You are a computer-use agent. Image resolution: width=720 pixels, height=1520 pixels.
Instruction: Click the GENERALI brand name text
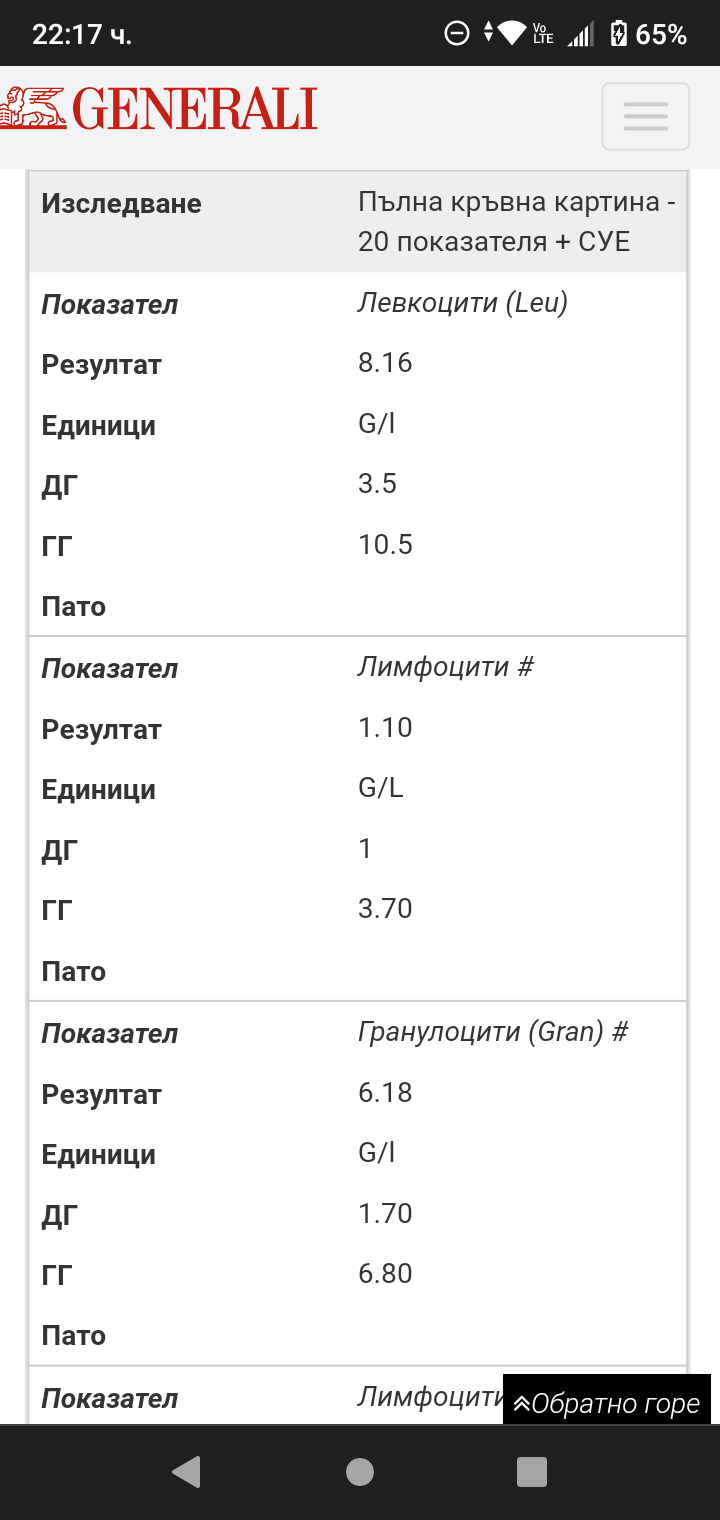(x=195, y=110)
